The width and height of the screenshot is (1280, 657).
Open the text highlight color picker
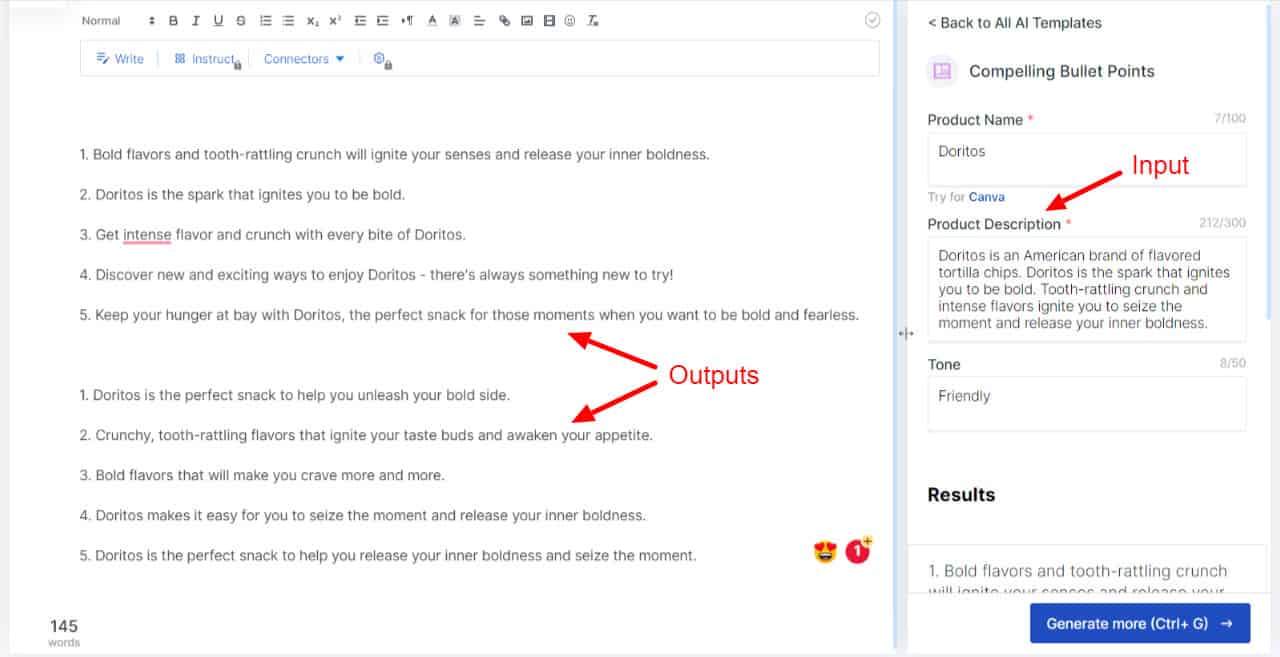point(455,21)
